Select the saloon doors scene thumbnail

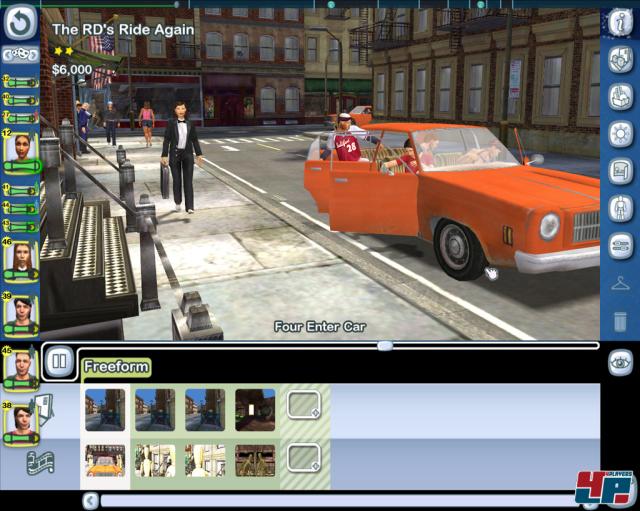click(255, 461)
